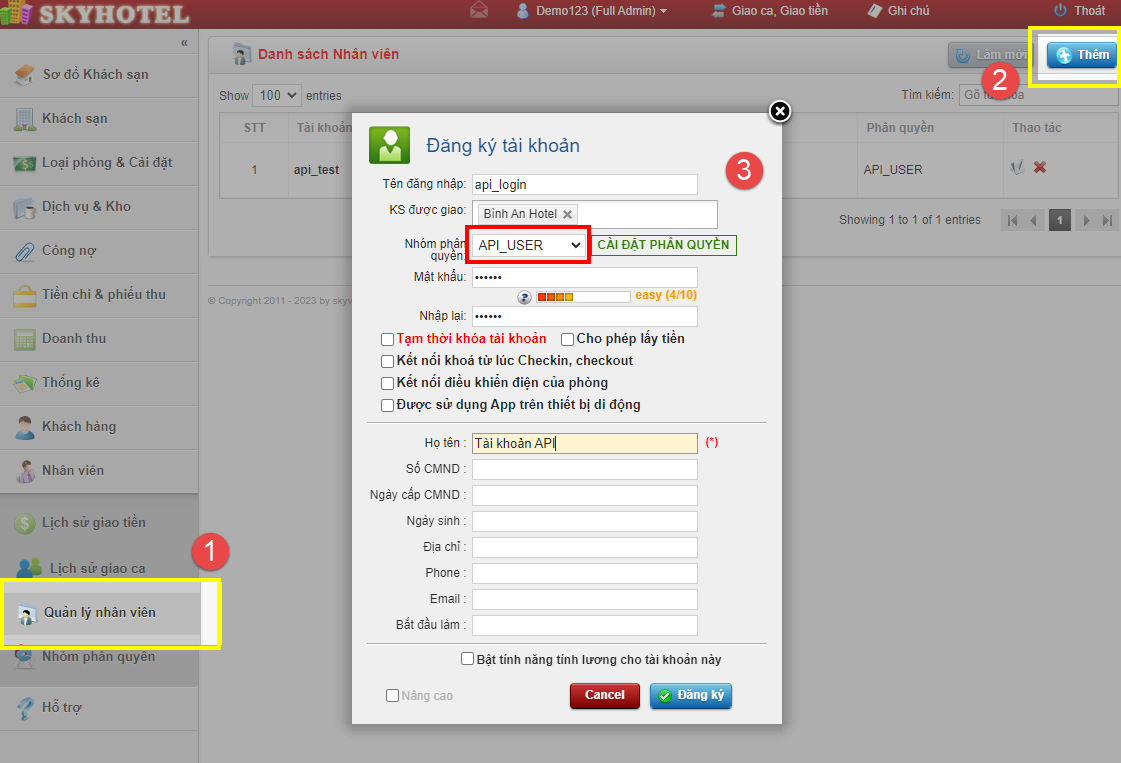Go to the last page of the table
Screen dimensions: 1121x763
1107,220
